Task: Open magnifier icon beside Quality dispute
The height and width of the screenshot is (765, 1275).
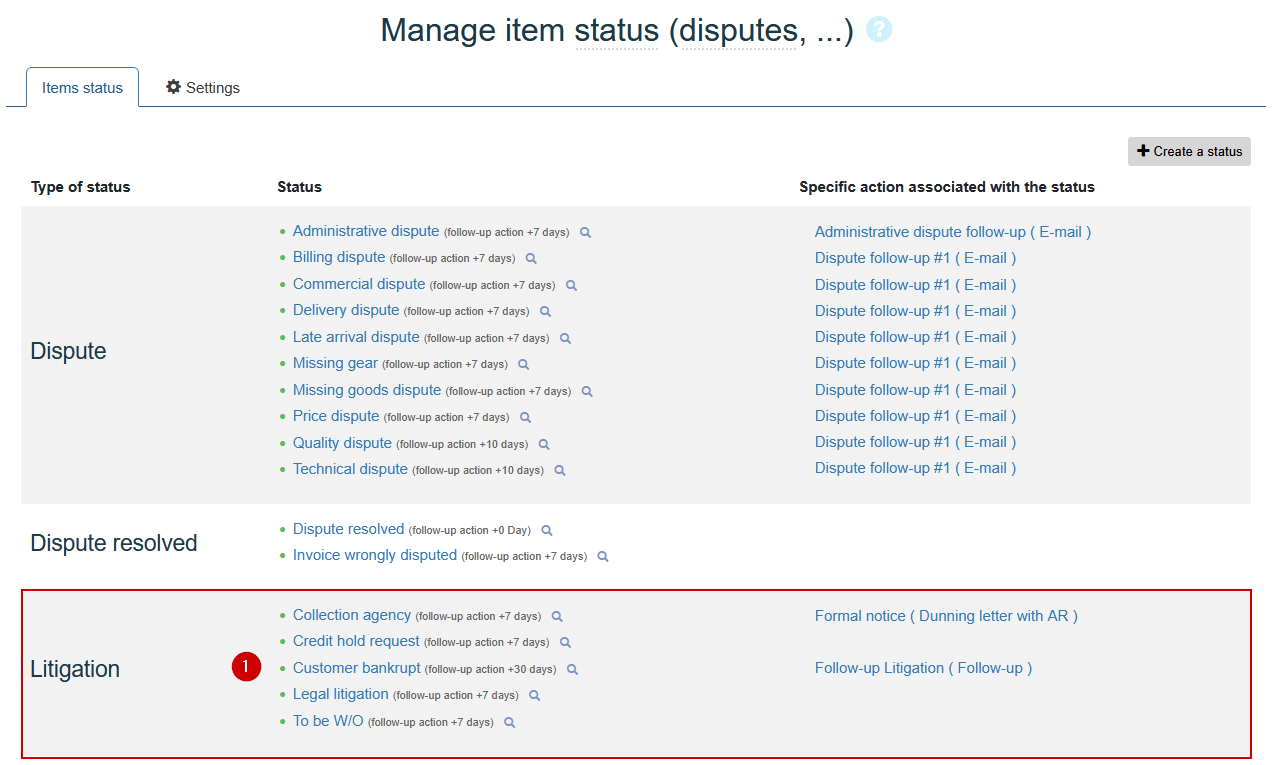Action: coord(544,444)
